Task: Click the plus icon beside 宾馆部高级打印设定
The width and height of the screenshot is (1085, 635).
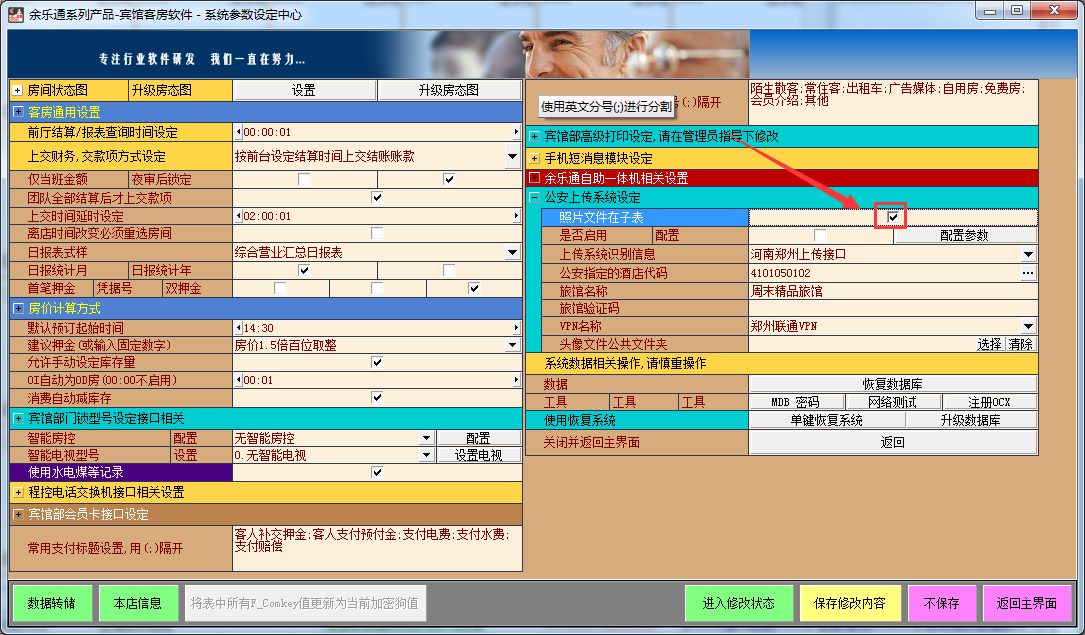Action: point(534,136)
